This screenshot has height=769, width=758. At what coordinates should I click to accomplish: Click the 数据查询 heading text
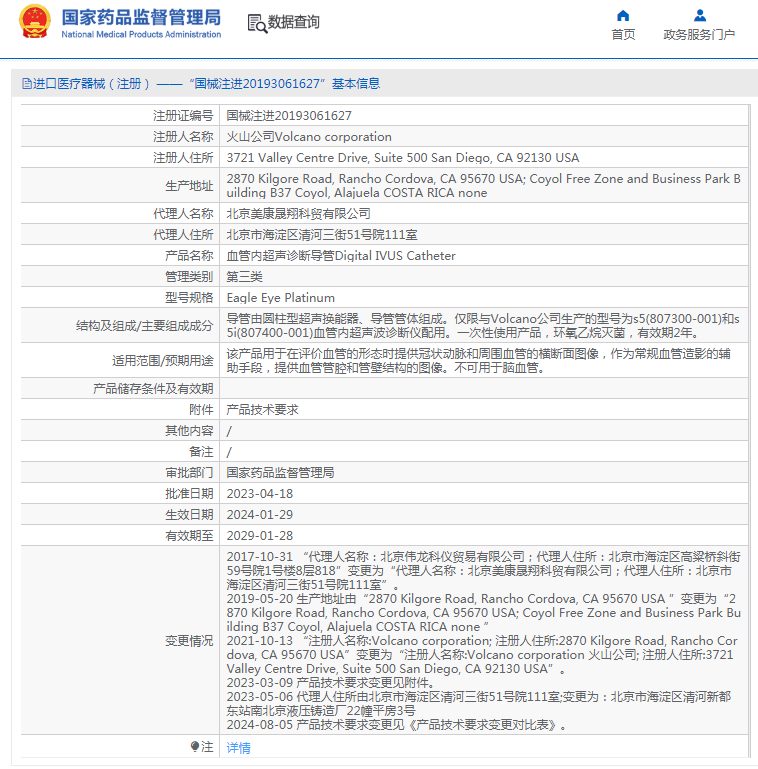point(294,22)
